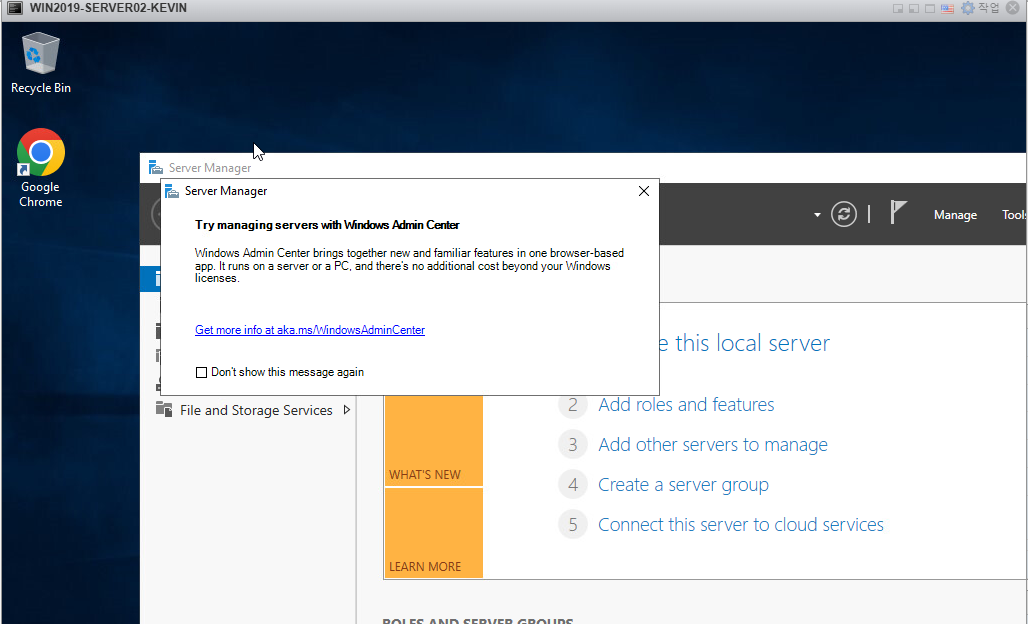
Task: Close the VM console with the round X
Action: [x=1014, y=8]
